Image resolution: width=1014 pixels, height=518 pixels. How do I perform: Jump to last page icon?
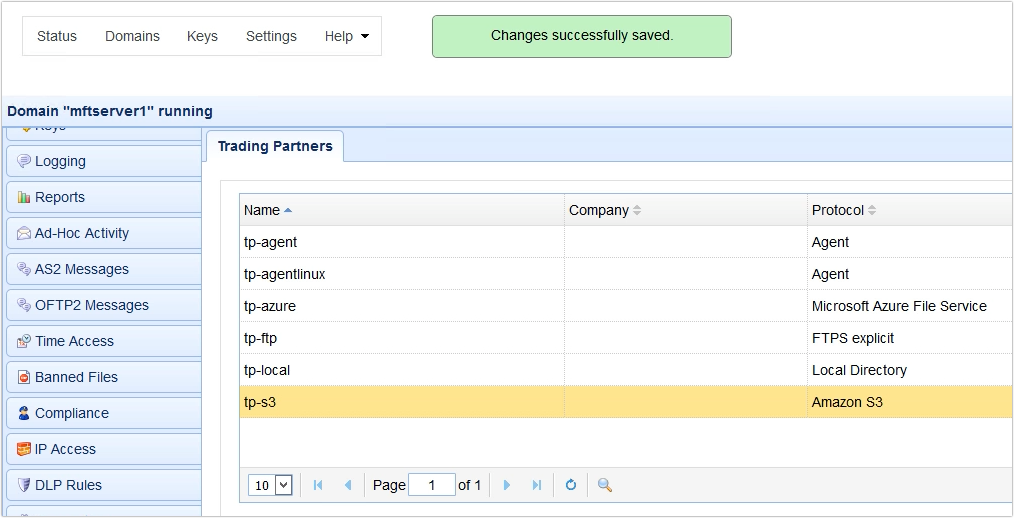pos(537,485)
